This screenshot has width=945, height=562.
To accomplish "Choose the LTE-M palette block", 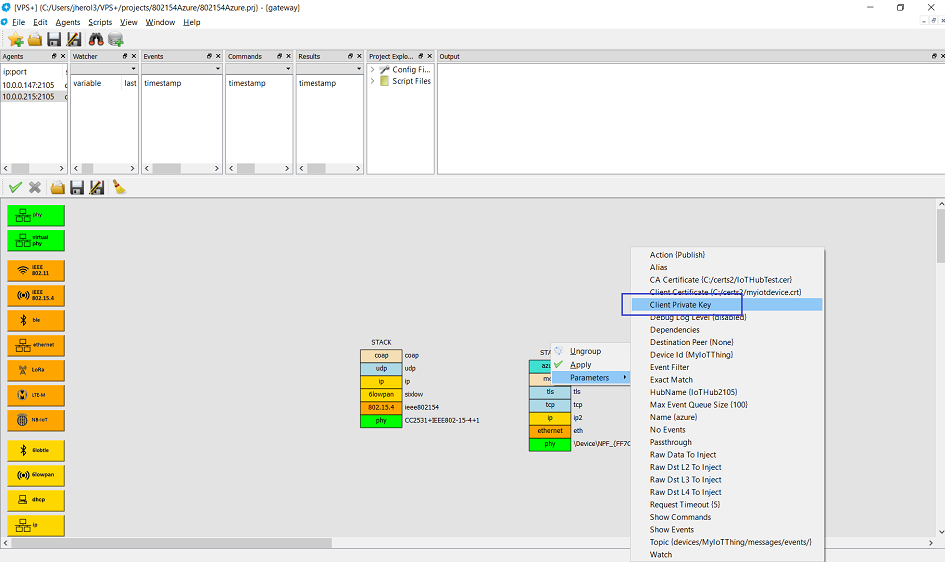I will click(x=36, y=396).
